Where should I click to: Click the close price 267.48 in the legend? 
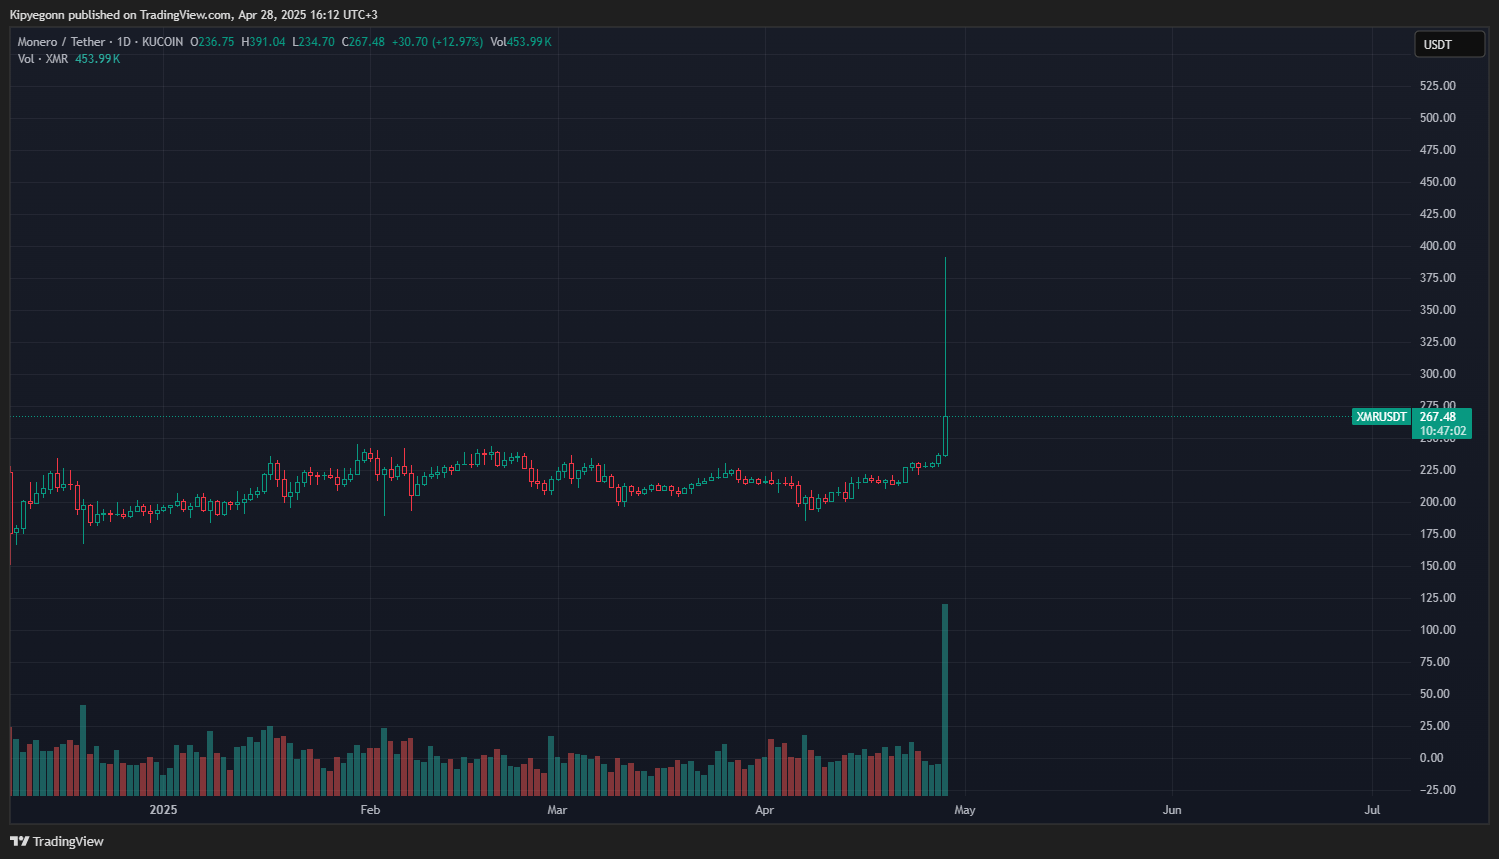click(x=366, y=41)
